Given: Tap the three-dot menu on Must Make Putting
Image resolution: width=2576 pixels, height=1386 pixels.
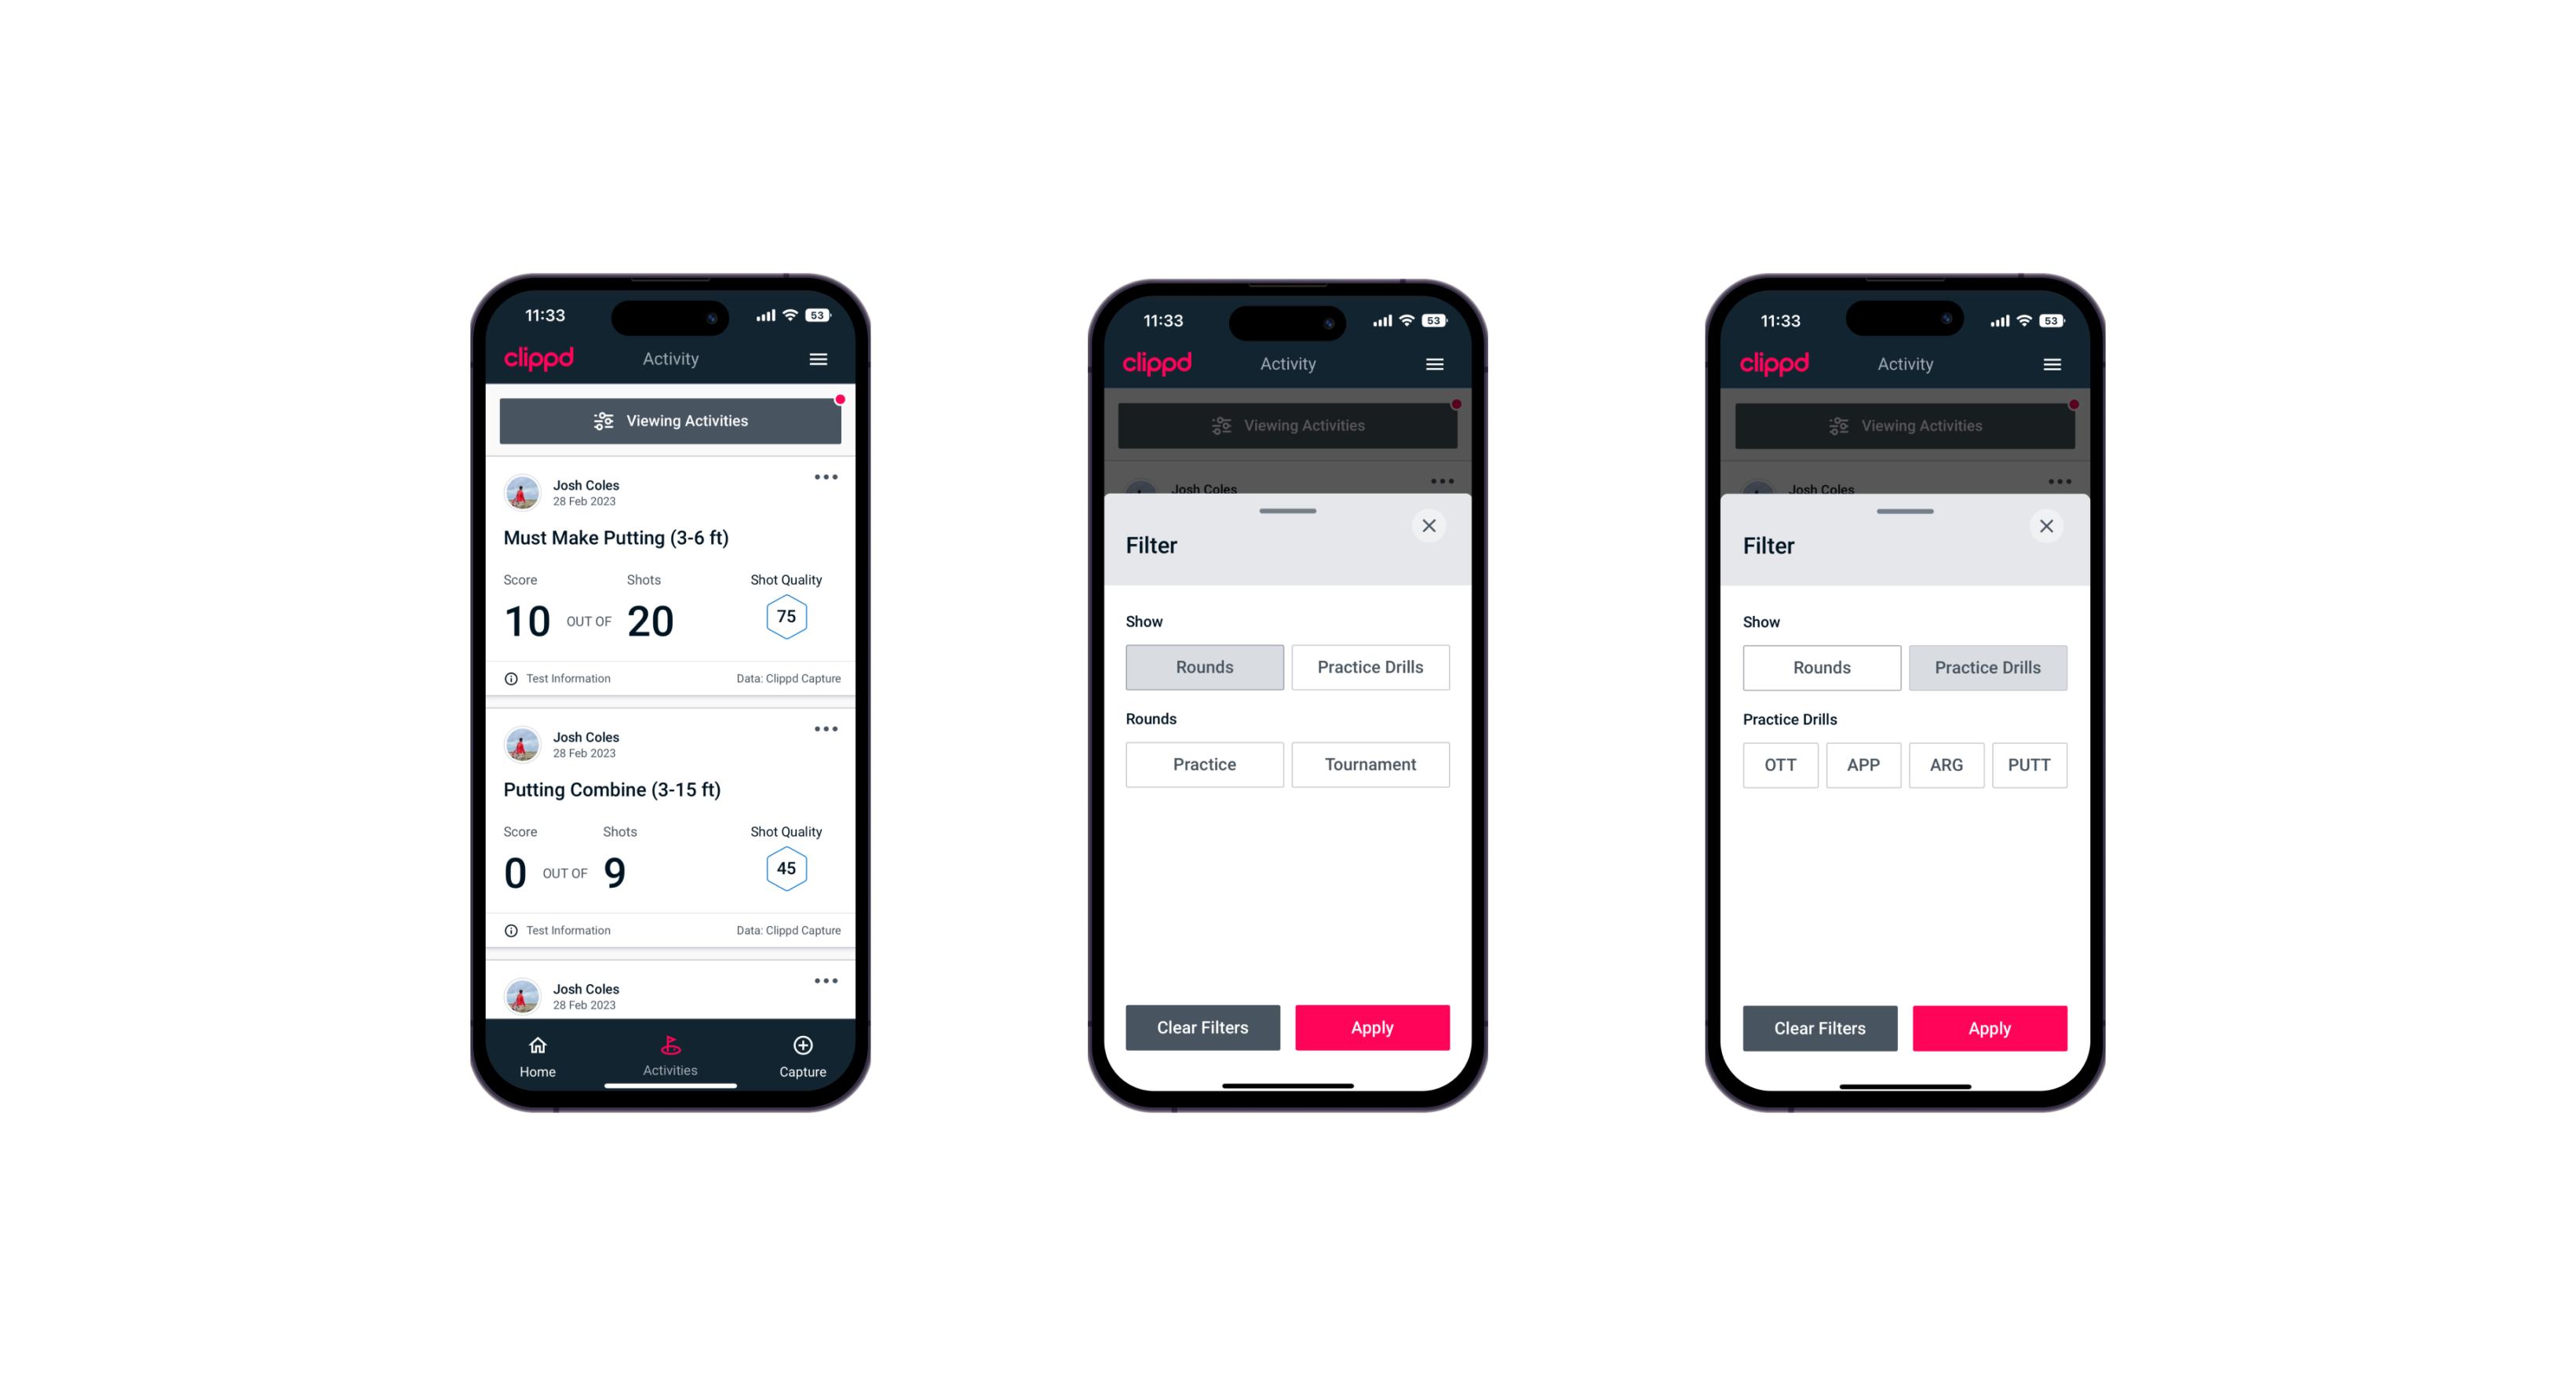Looking at the screenshot, I should pos(826,478).
